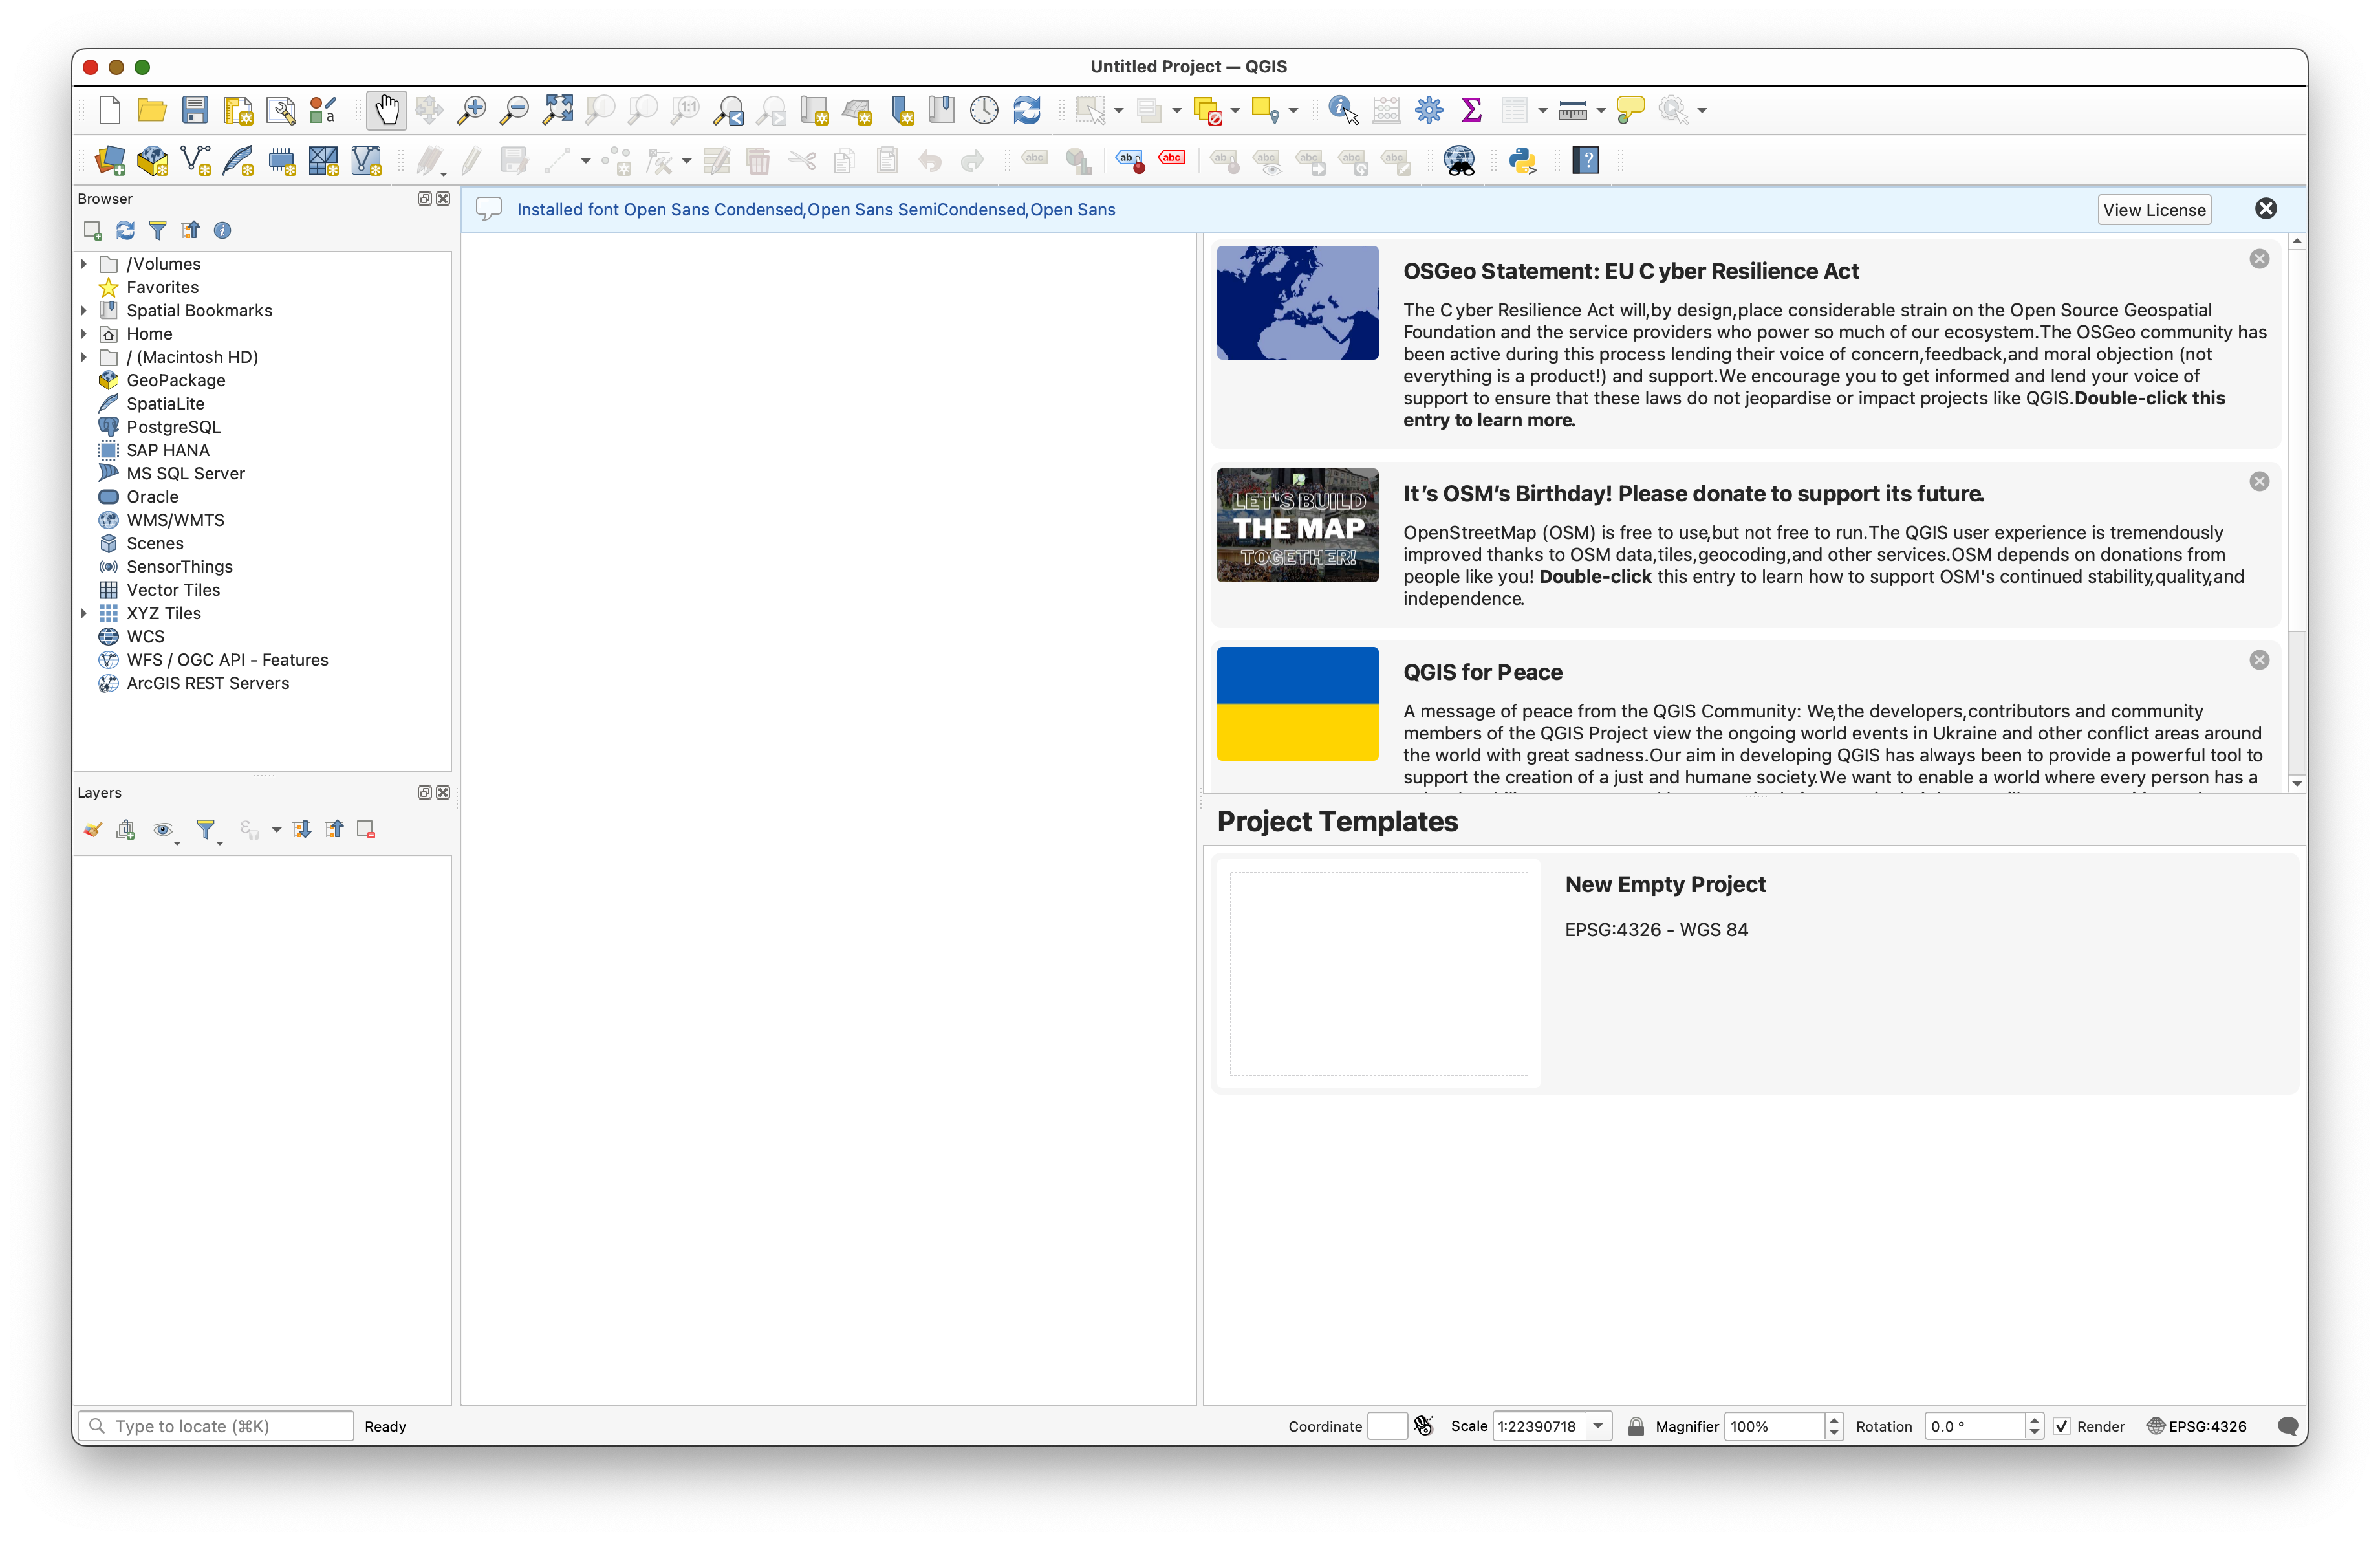Expand the Spatial Bookmarks node
This screenshot has height=1541, width=2380.
coord(84,311)
